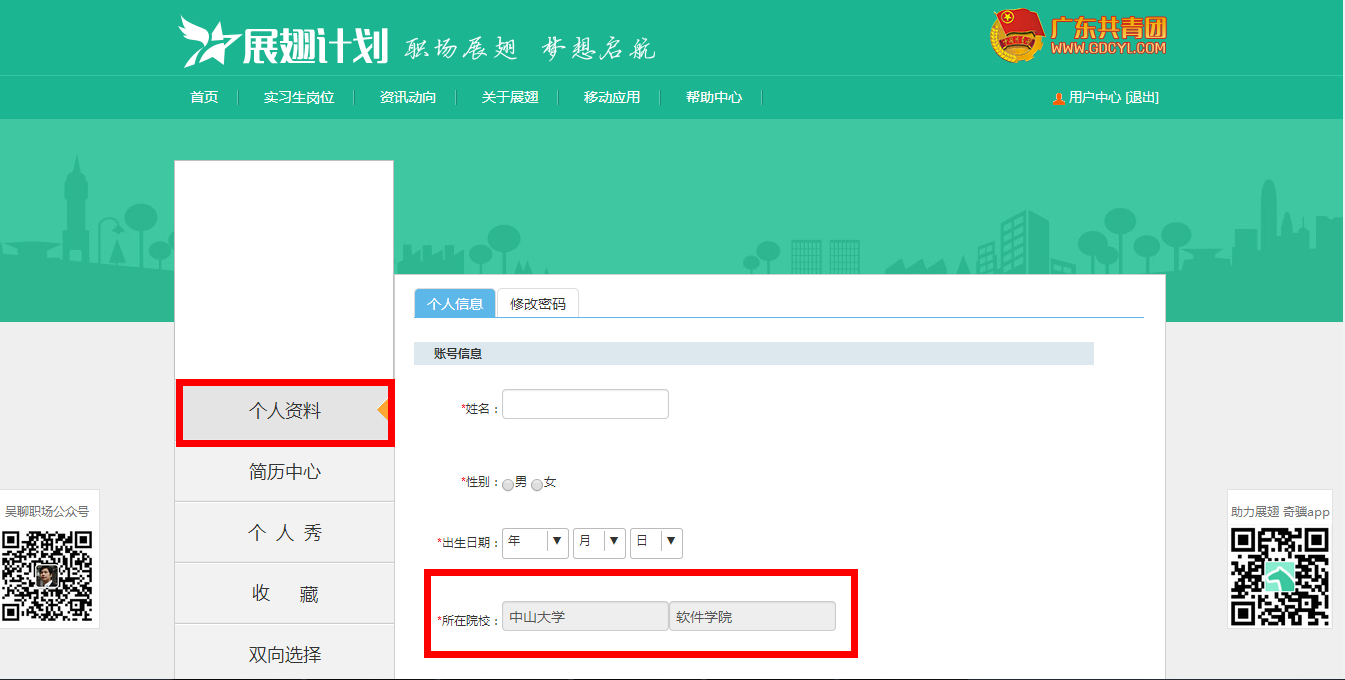Click the 中山大学 school field
Viewport: 1345px width, 680px height.
coord(585,617)
